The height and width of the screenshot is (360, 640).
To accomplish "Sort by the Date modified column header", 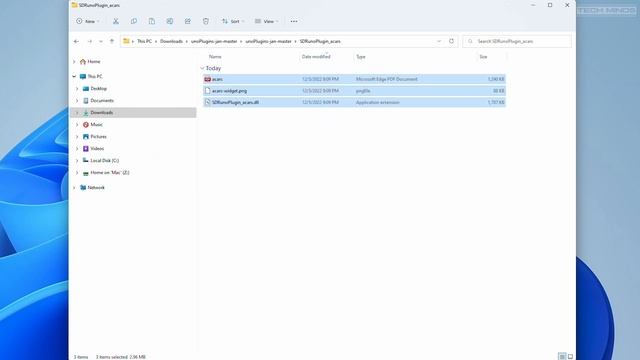I will coord(316,57).
